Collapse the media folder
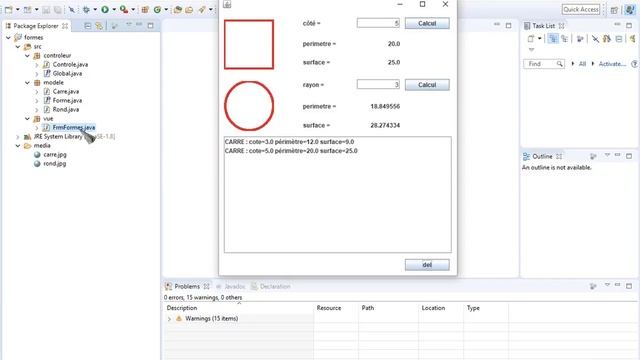Screen dimensions: 640x360 pyautogui.click(x=18, y=146)
